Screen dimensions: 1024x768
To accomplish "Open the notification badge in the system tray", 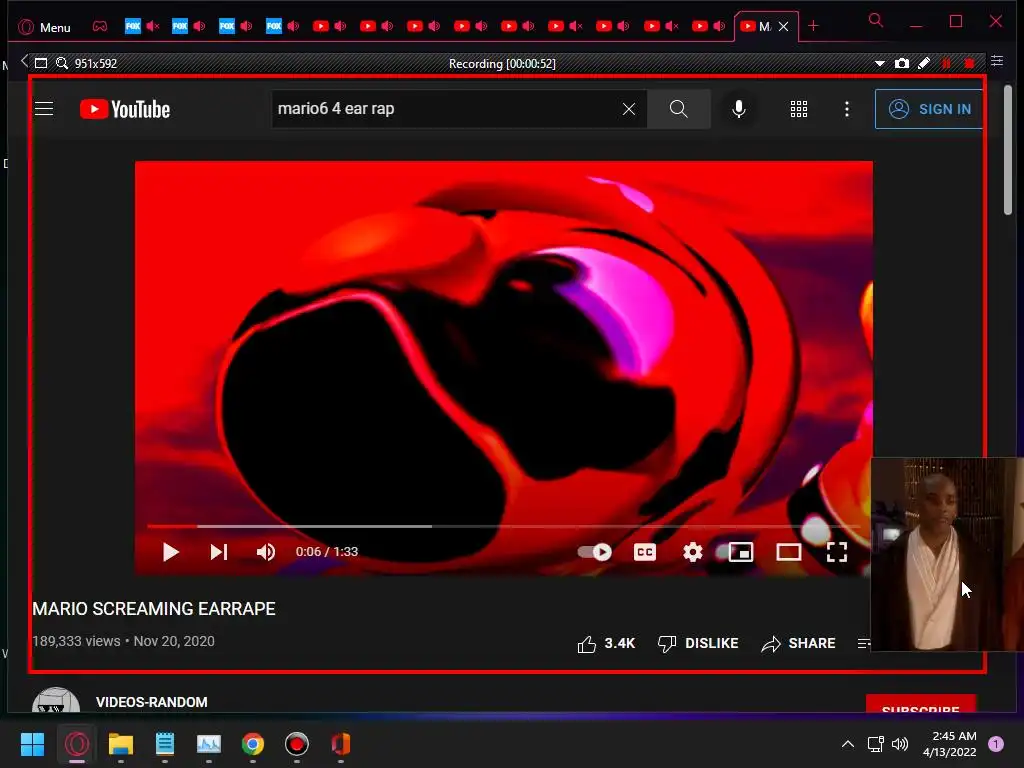I will [996, 744].
